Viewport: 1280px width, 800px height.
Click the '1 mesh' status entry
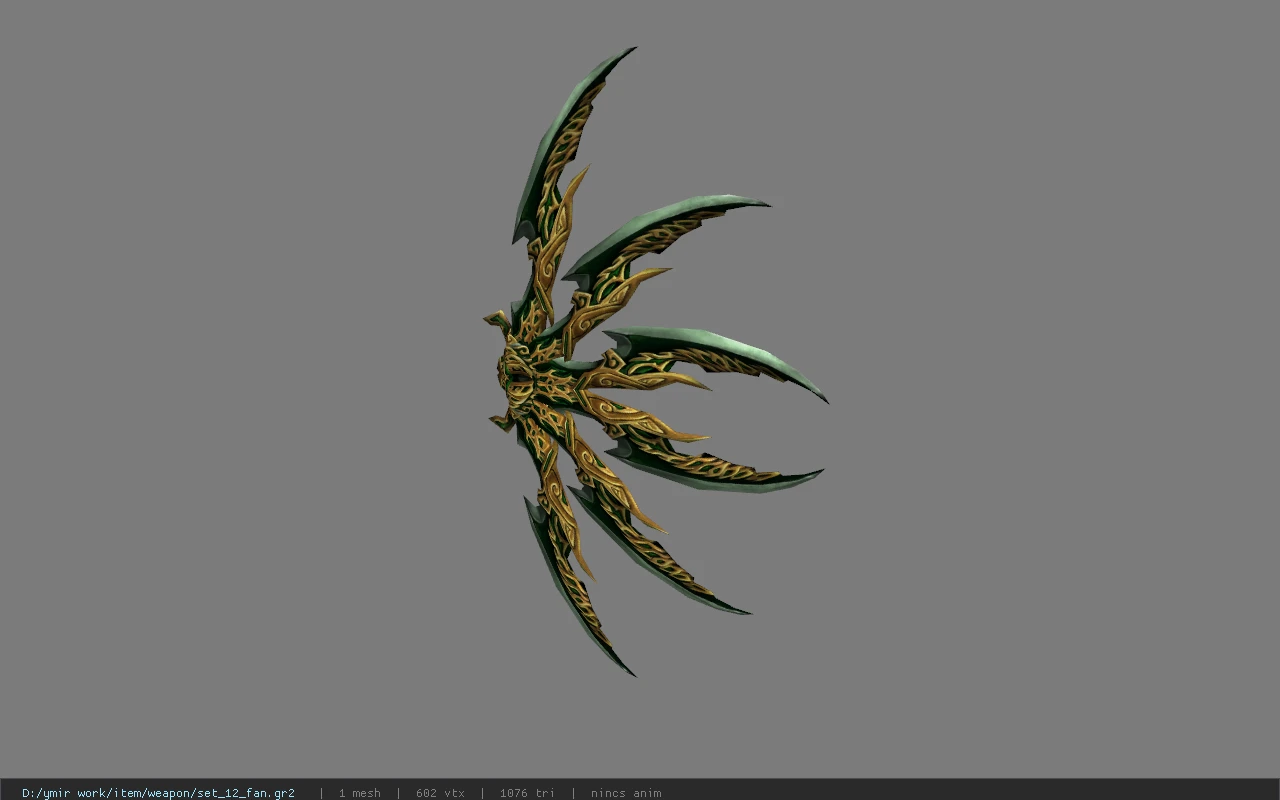(359, 793)
